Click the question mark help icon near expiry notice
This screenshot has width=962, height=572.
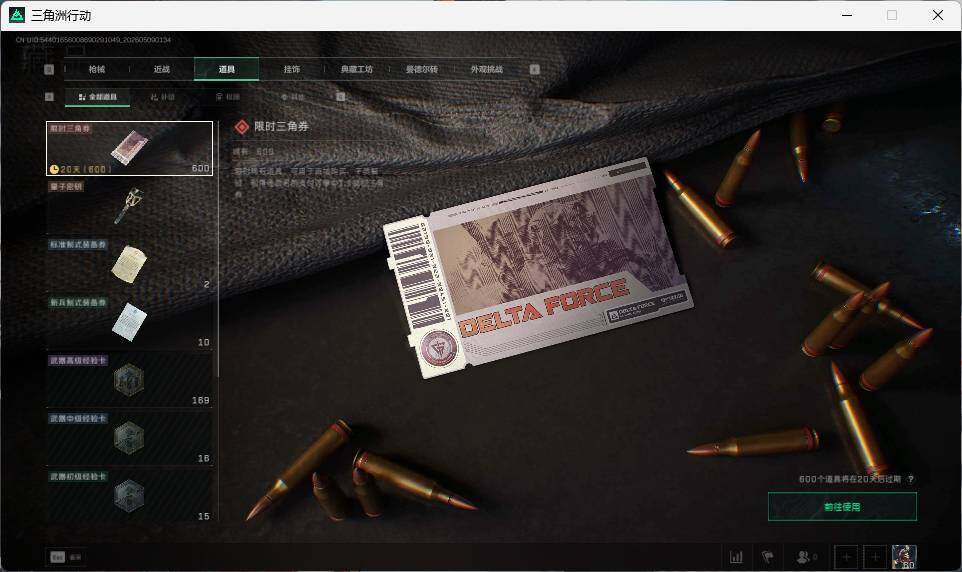coord(910,479)
